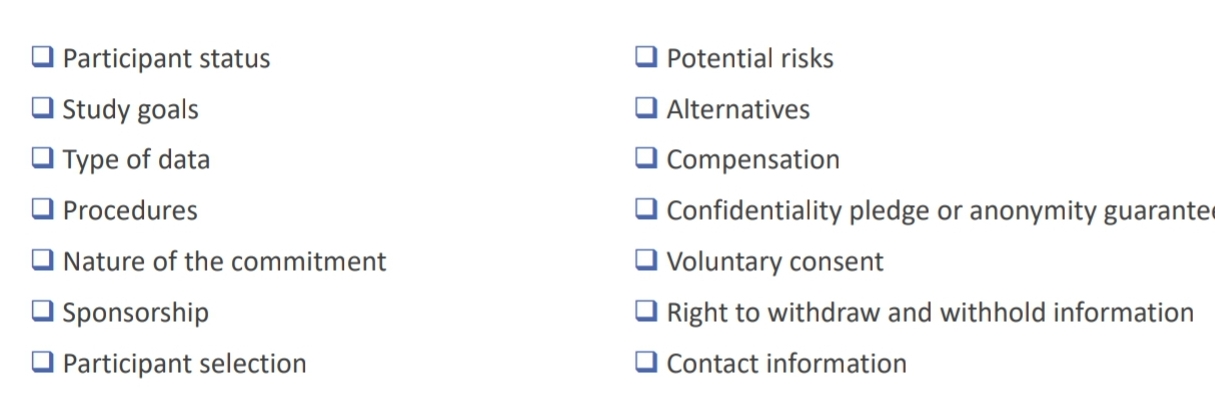
Task: Click the Compensation label text
Action: pos(753,160)
